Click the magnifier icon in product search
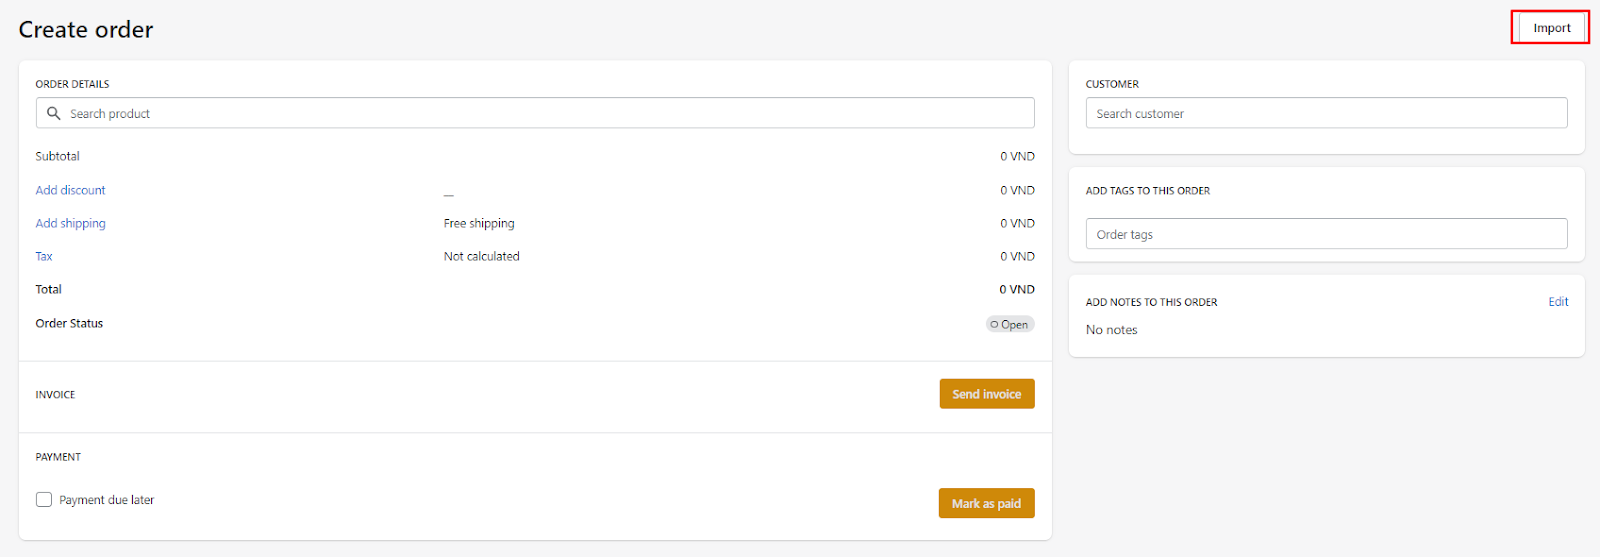Image resolution: width=1600 pixels, height=557 pixels. point(54,114)
